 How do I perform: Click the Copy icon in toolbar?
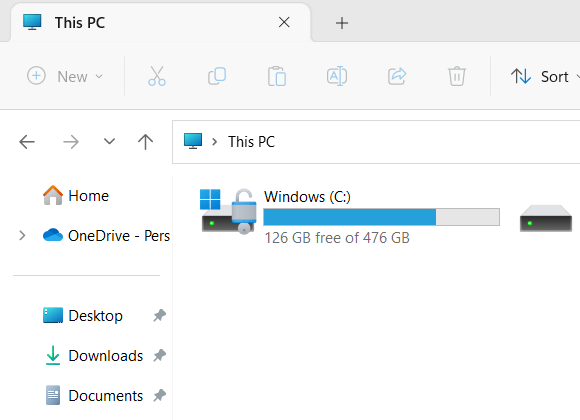pos(217,76)
